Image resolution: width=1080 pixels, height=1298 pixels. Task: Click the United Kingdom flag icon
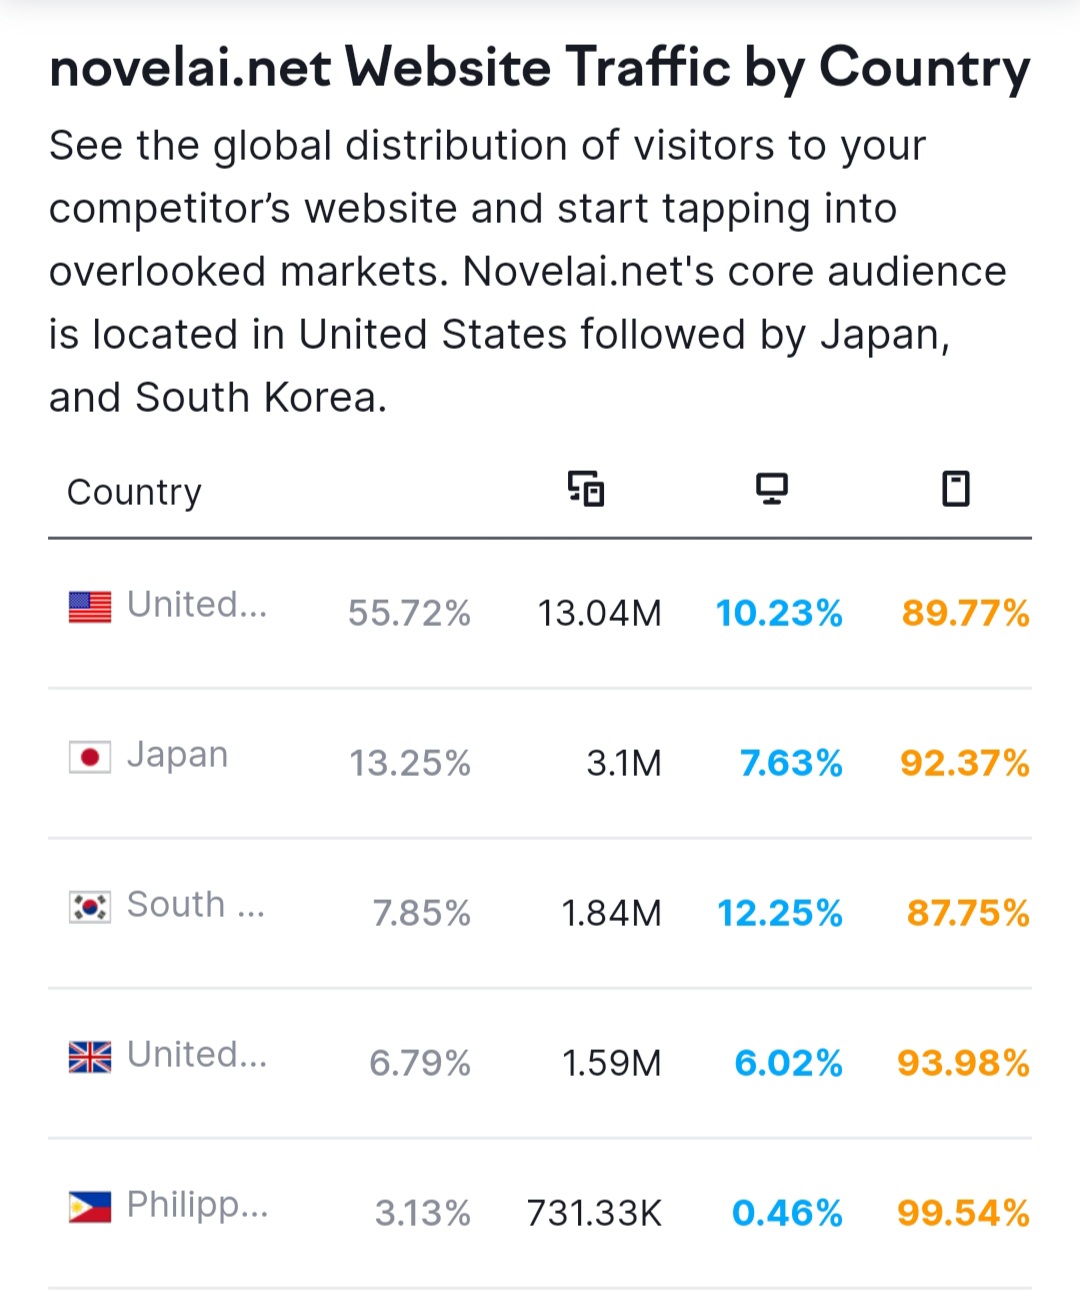tap(90, 1057)
